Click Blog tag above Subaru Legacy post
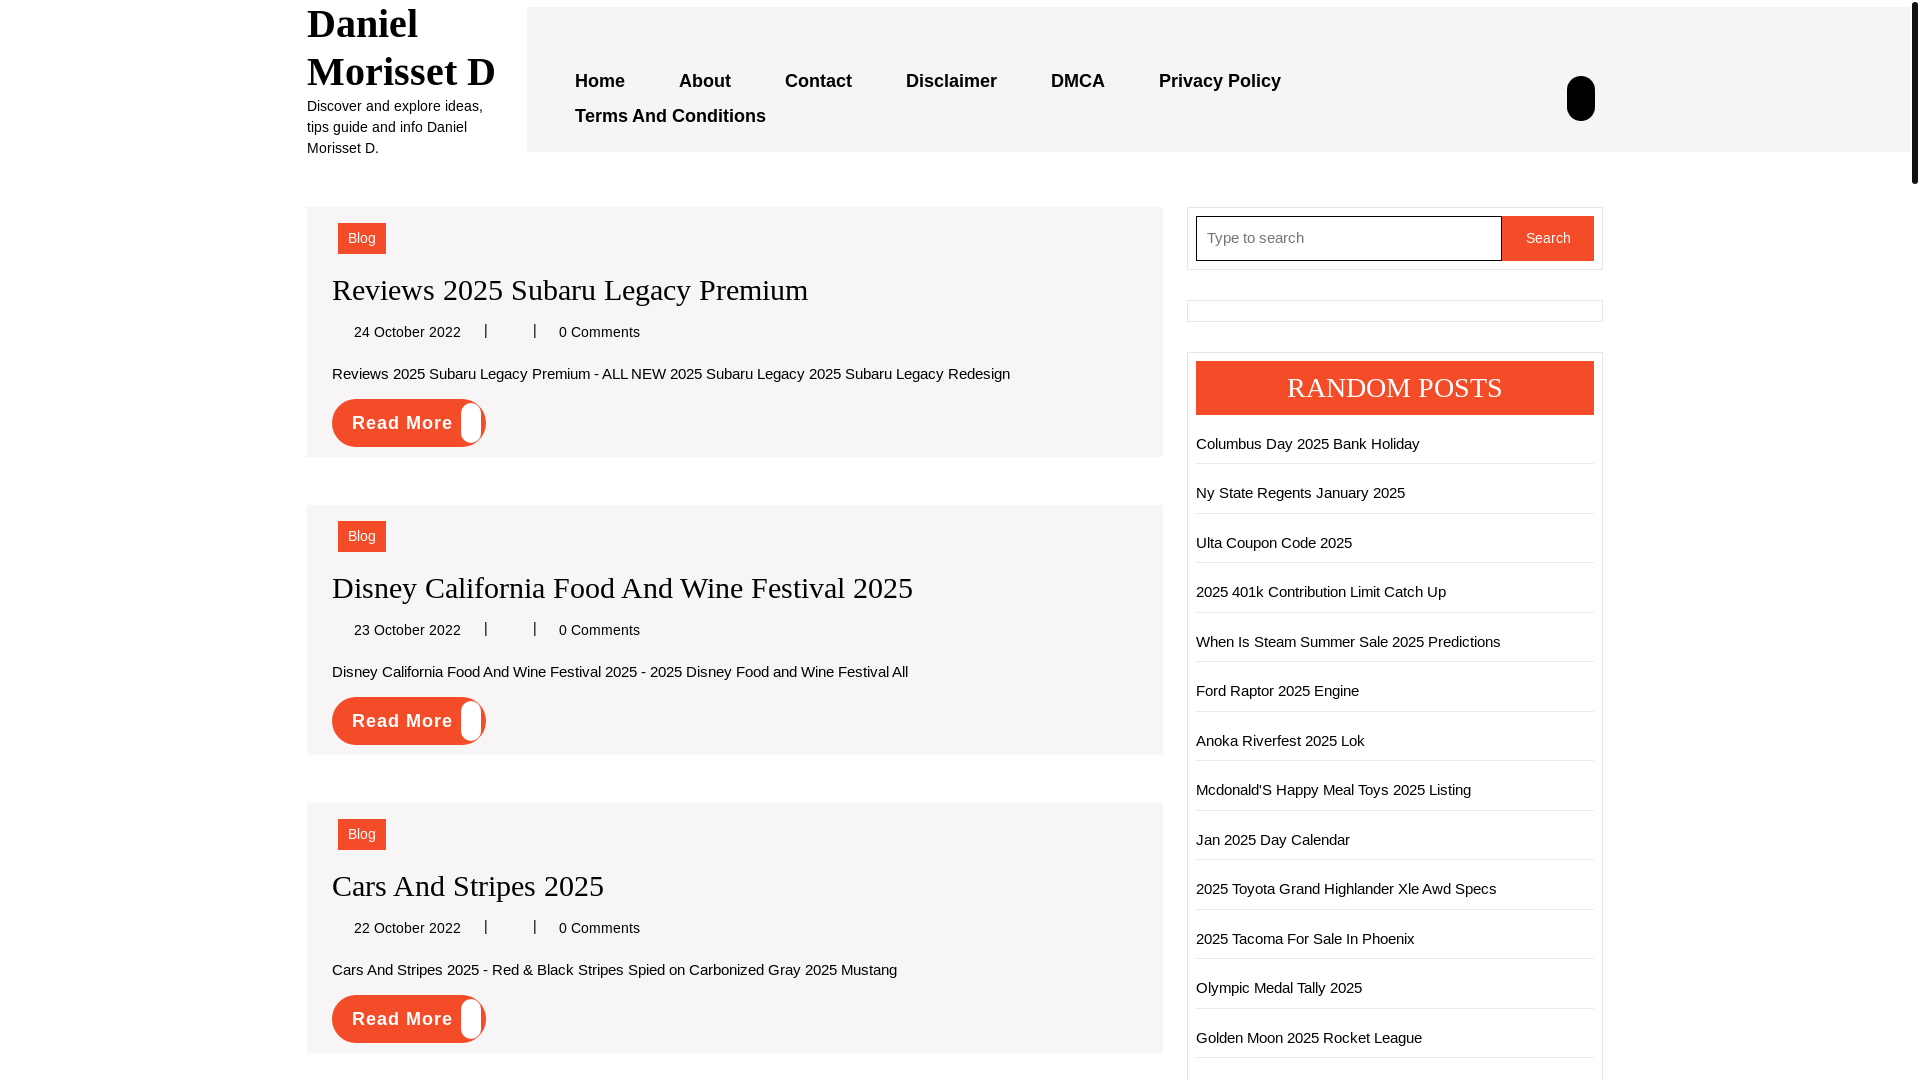Image resolution: width=1920 pixels, height=1080 pixels. point(362,238)
